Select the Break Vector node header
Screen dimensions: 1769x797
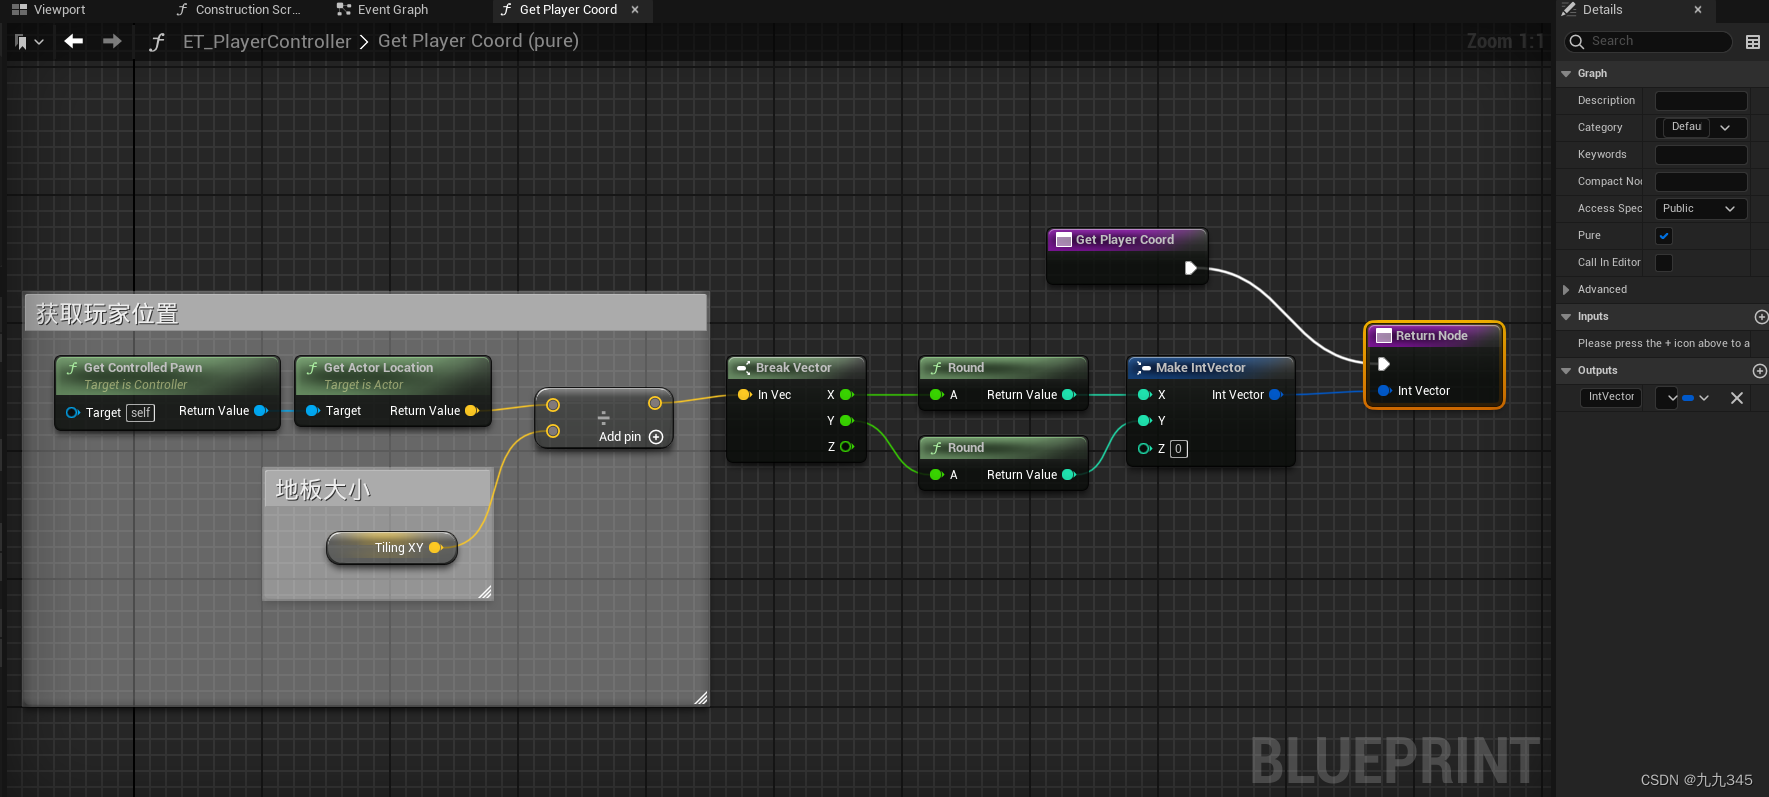(x=796, y=368)
